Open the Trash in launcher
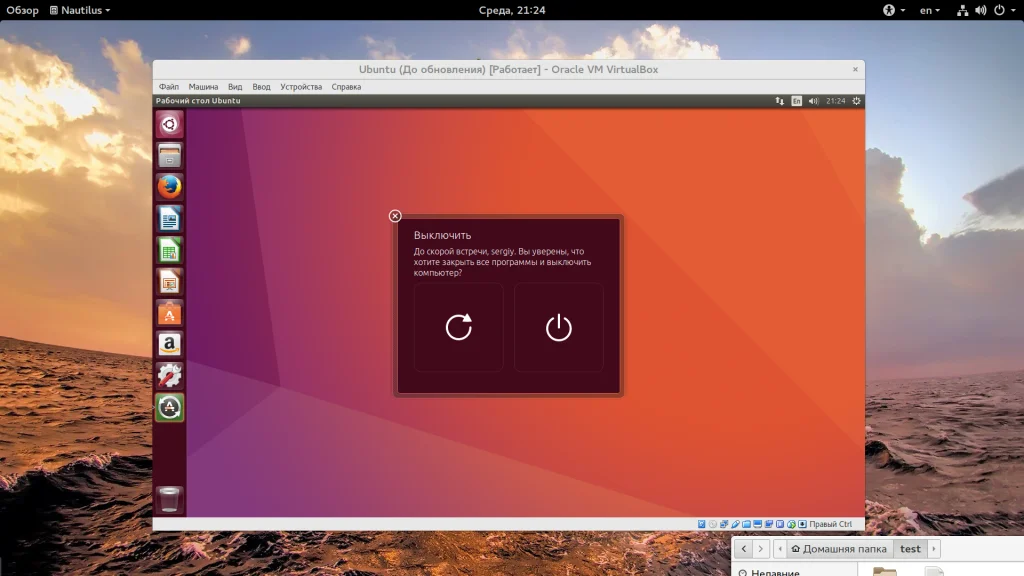The width and height of the screenshot is (1024, 576). point(170,499)
